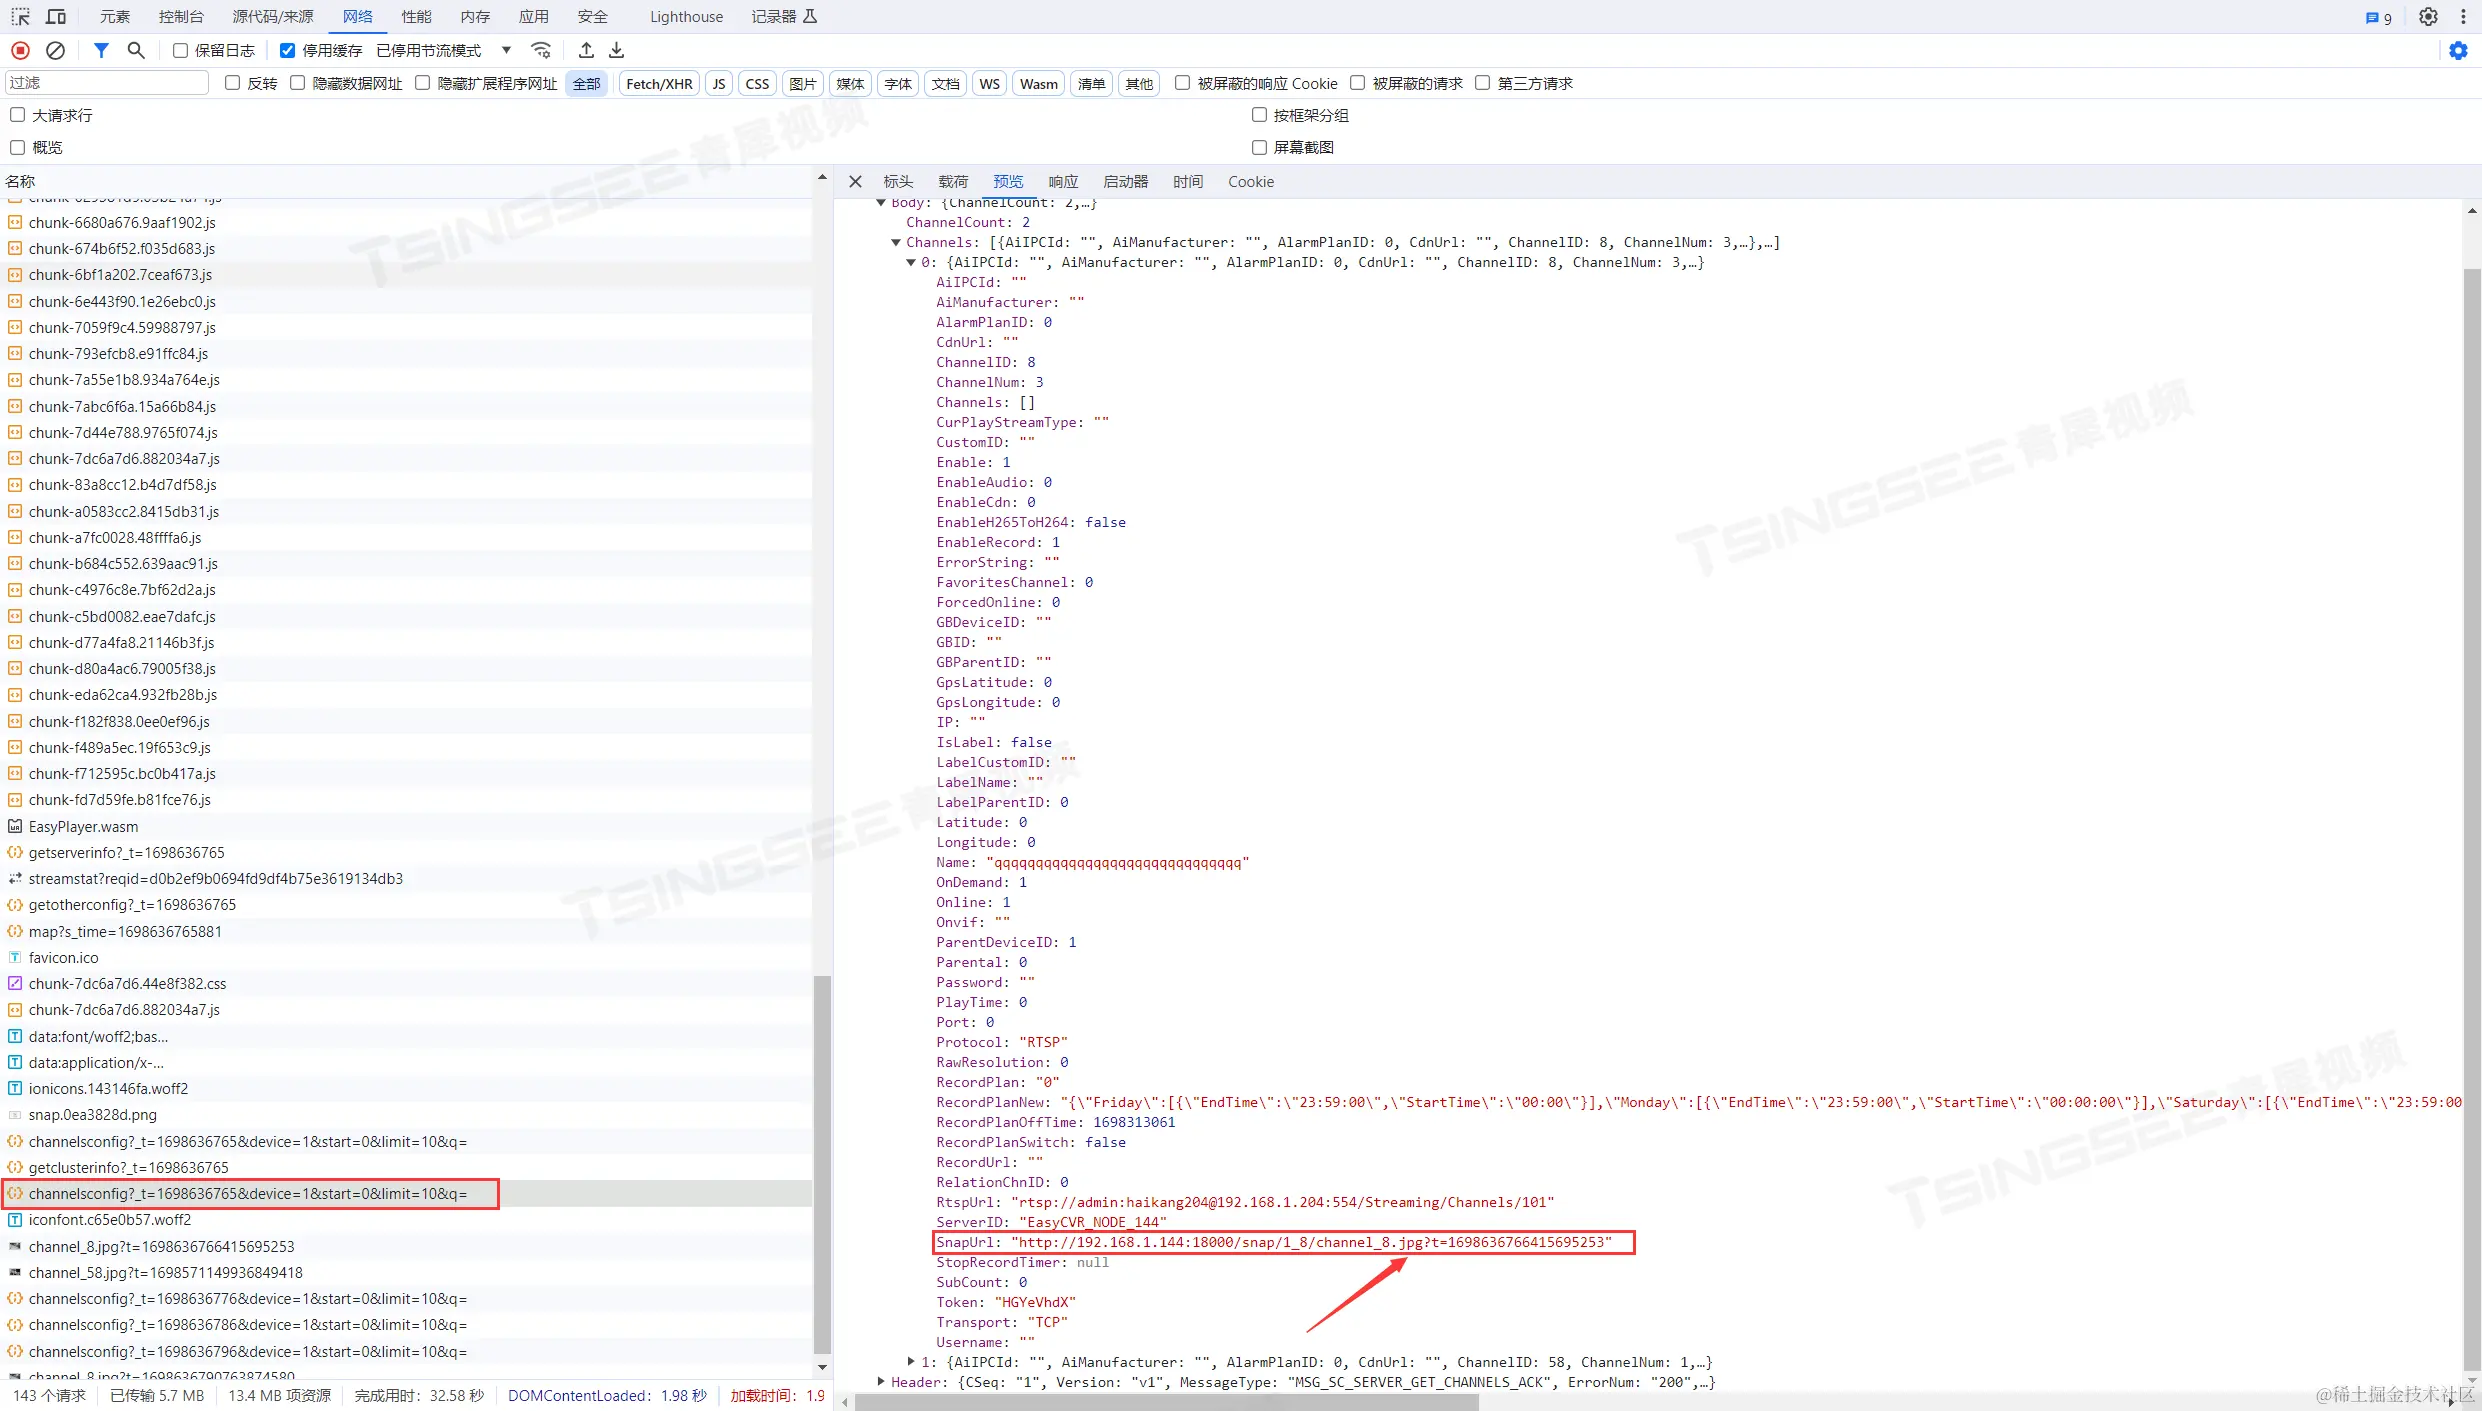Open the 响应 response tab
This screenshot has width=2482, height=1411.
coord(1063,181)
